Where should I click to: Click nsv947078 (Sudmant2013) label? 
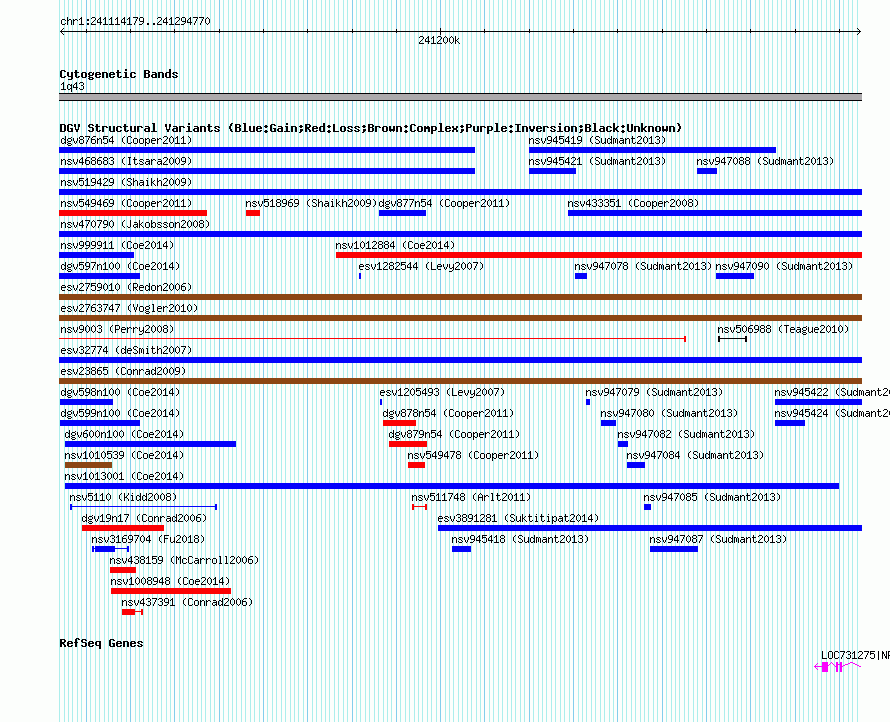(643, 266)
